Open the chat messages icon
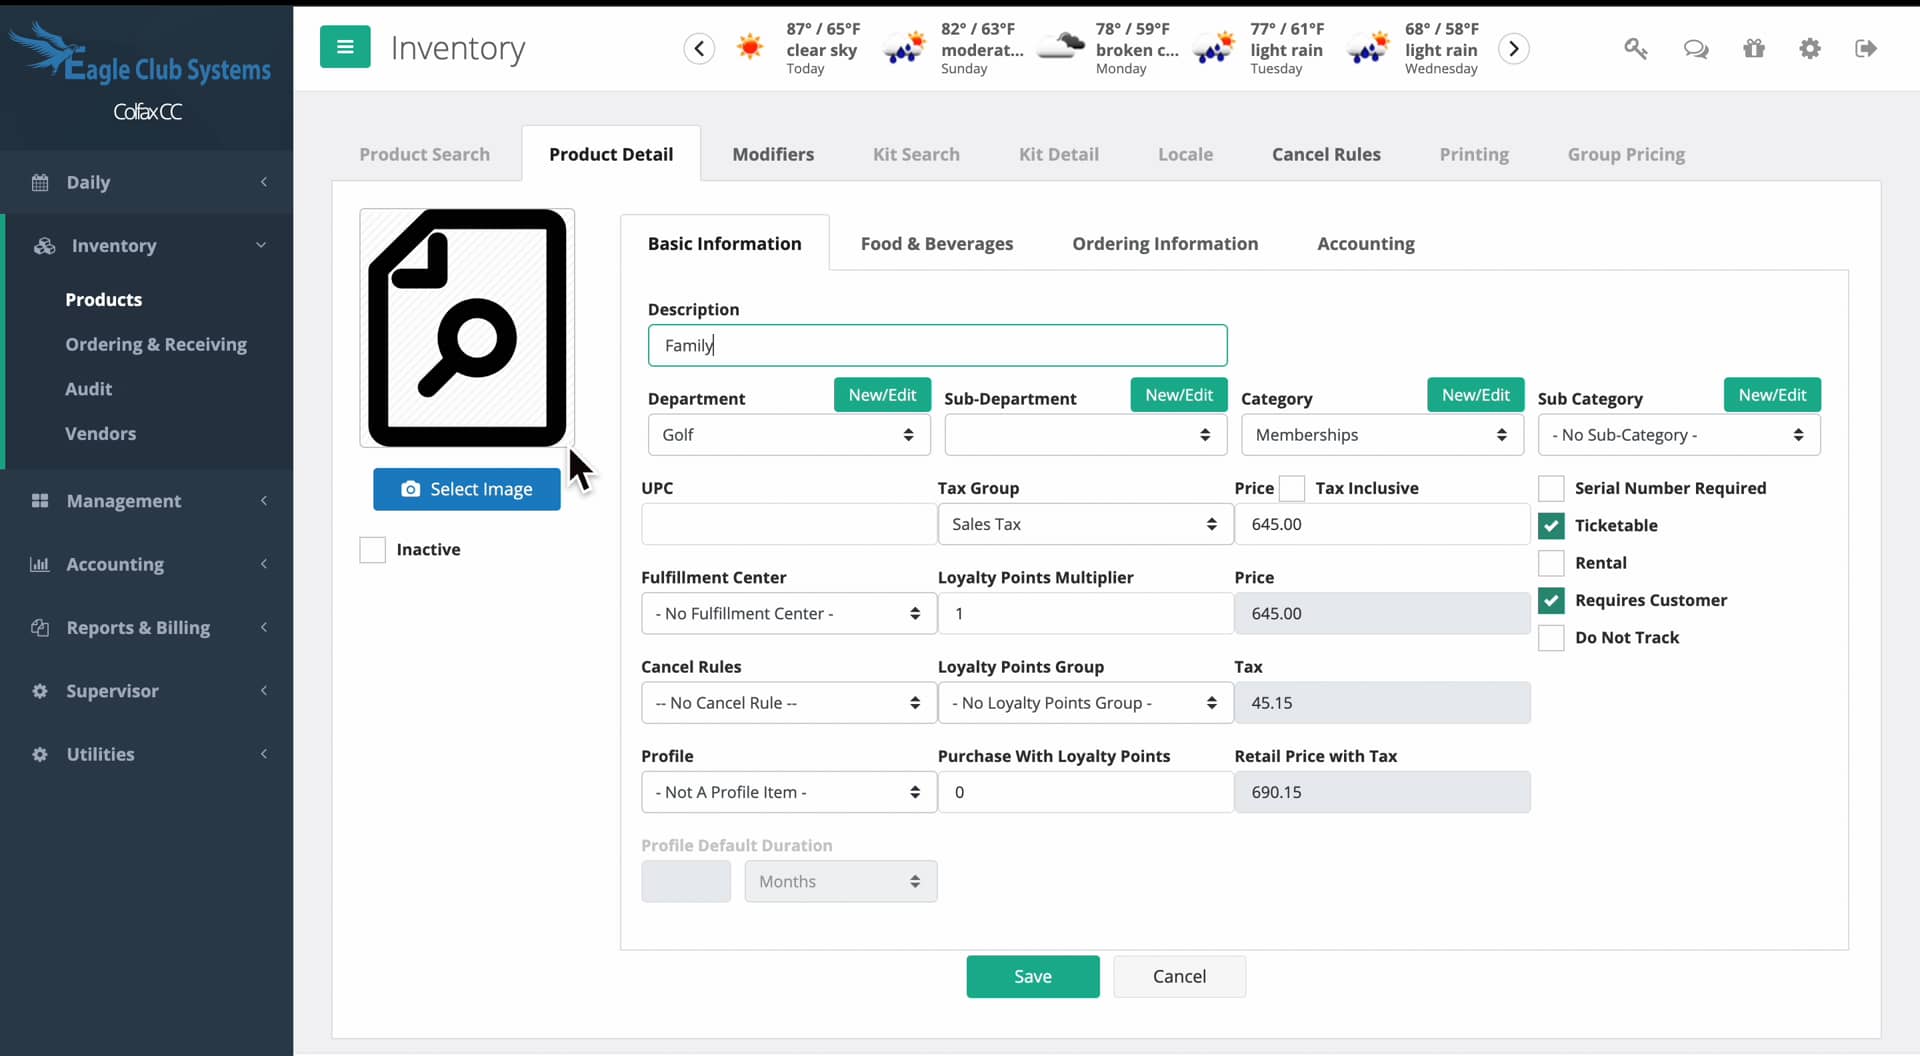1920x1056 pixels. [x=1696, y=48]
